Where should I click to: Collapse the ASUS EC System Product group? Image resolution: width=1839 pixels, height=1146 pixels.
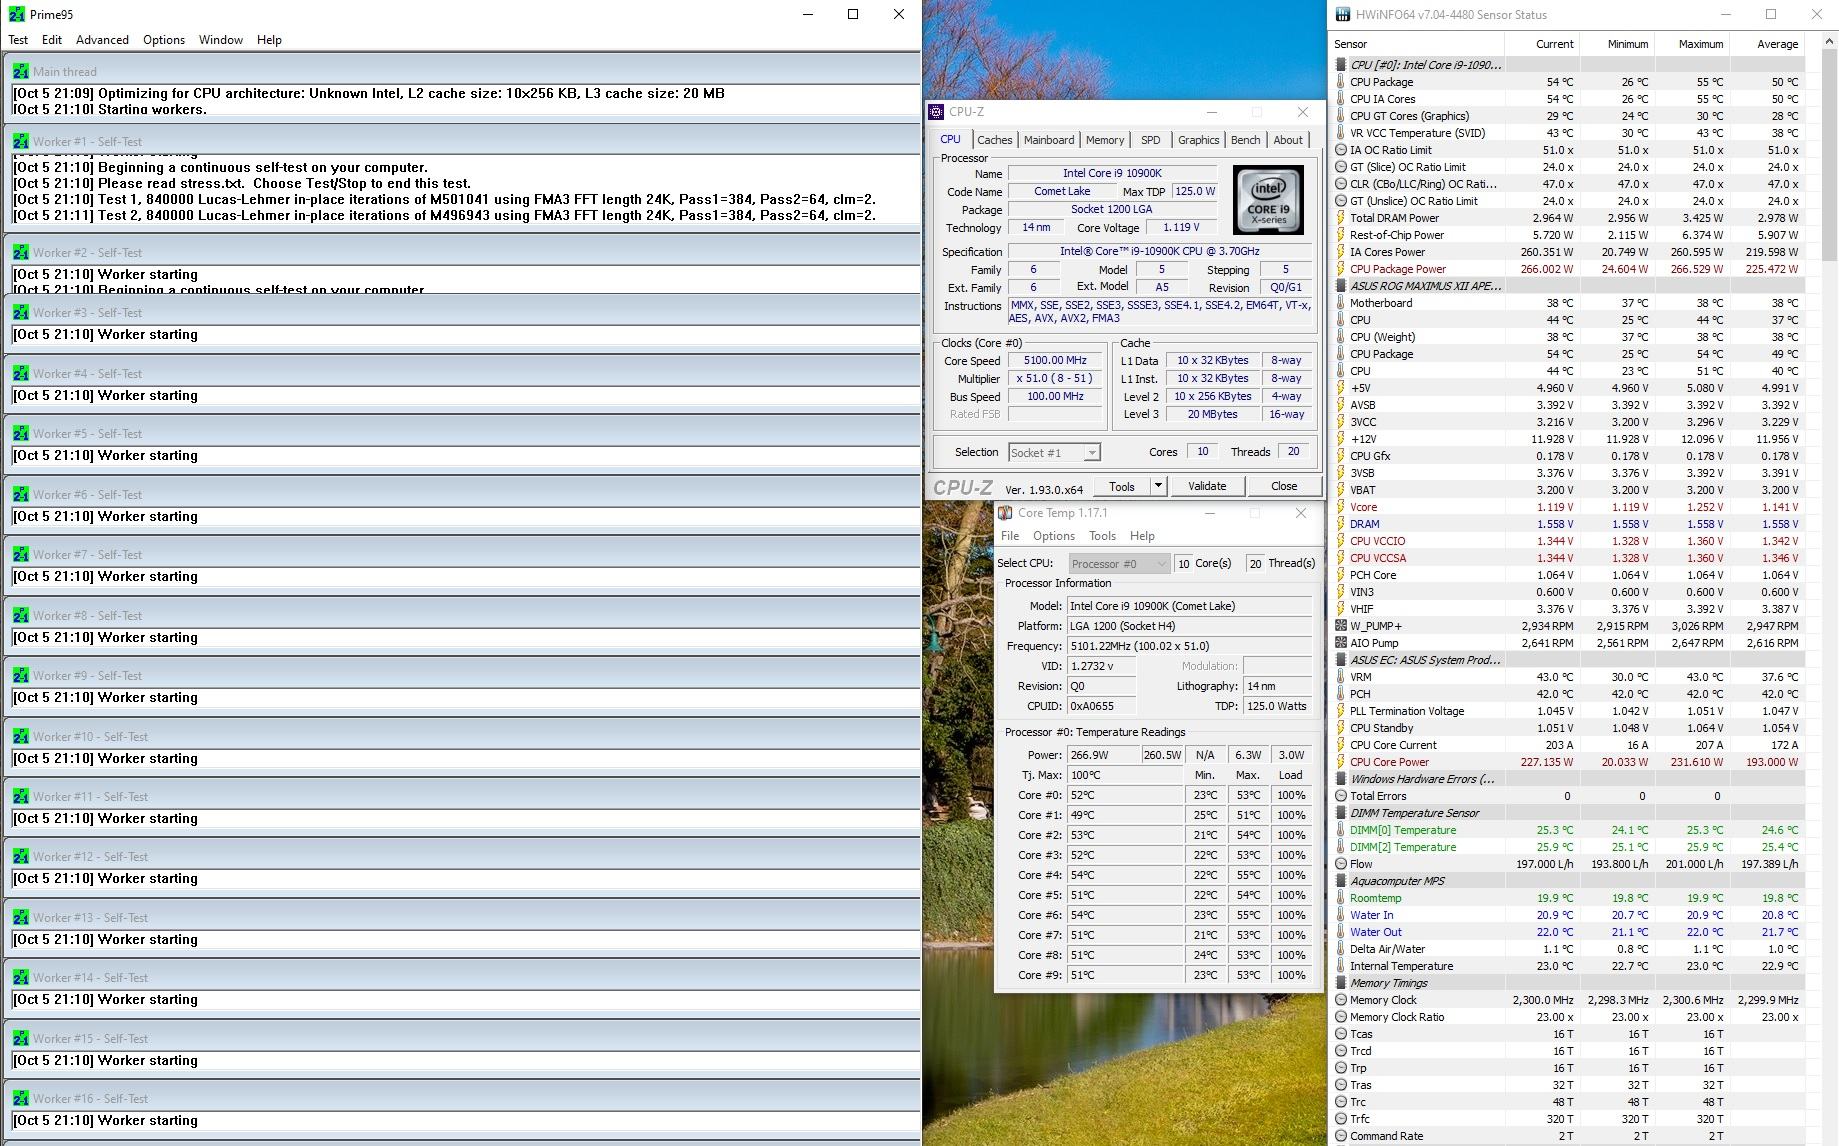click(x=1341, y=660)
